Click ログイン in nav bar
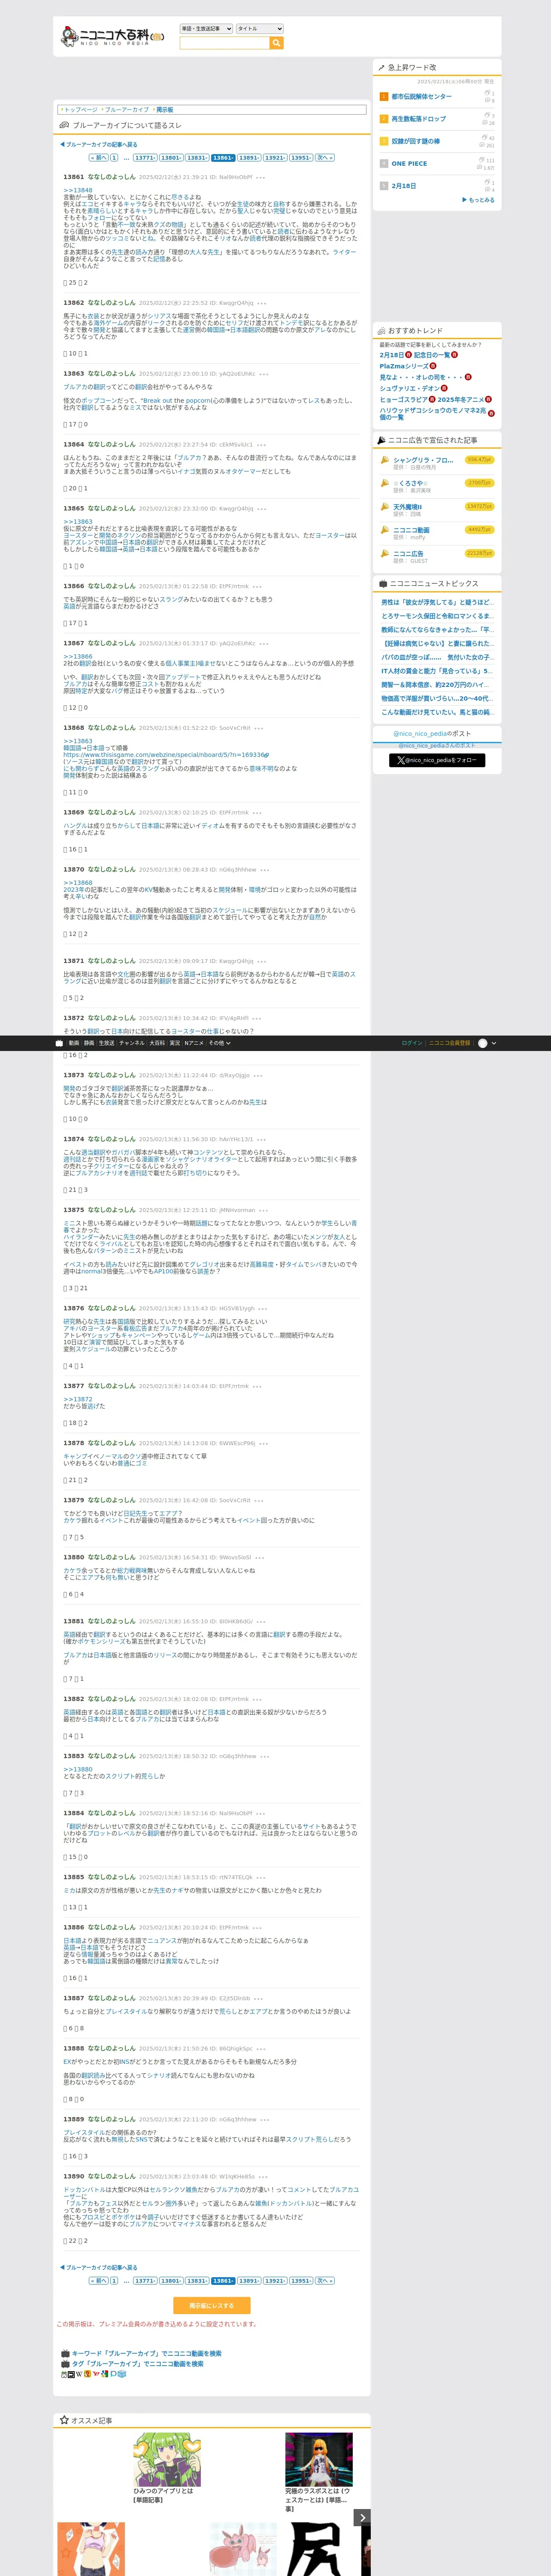 [411, 1043]
